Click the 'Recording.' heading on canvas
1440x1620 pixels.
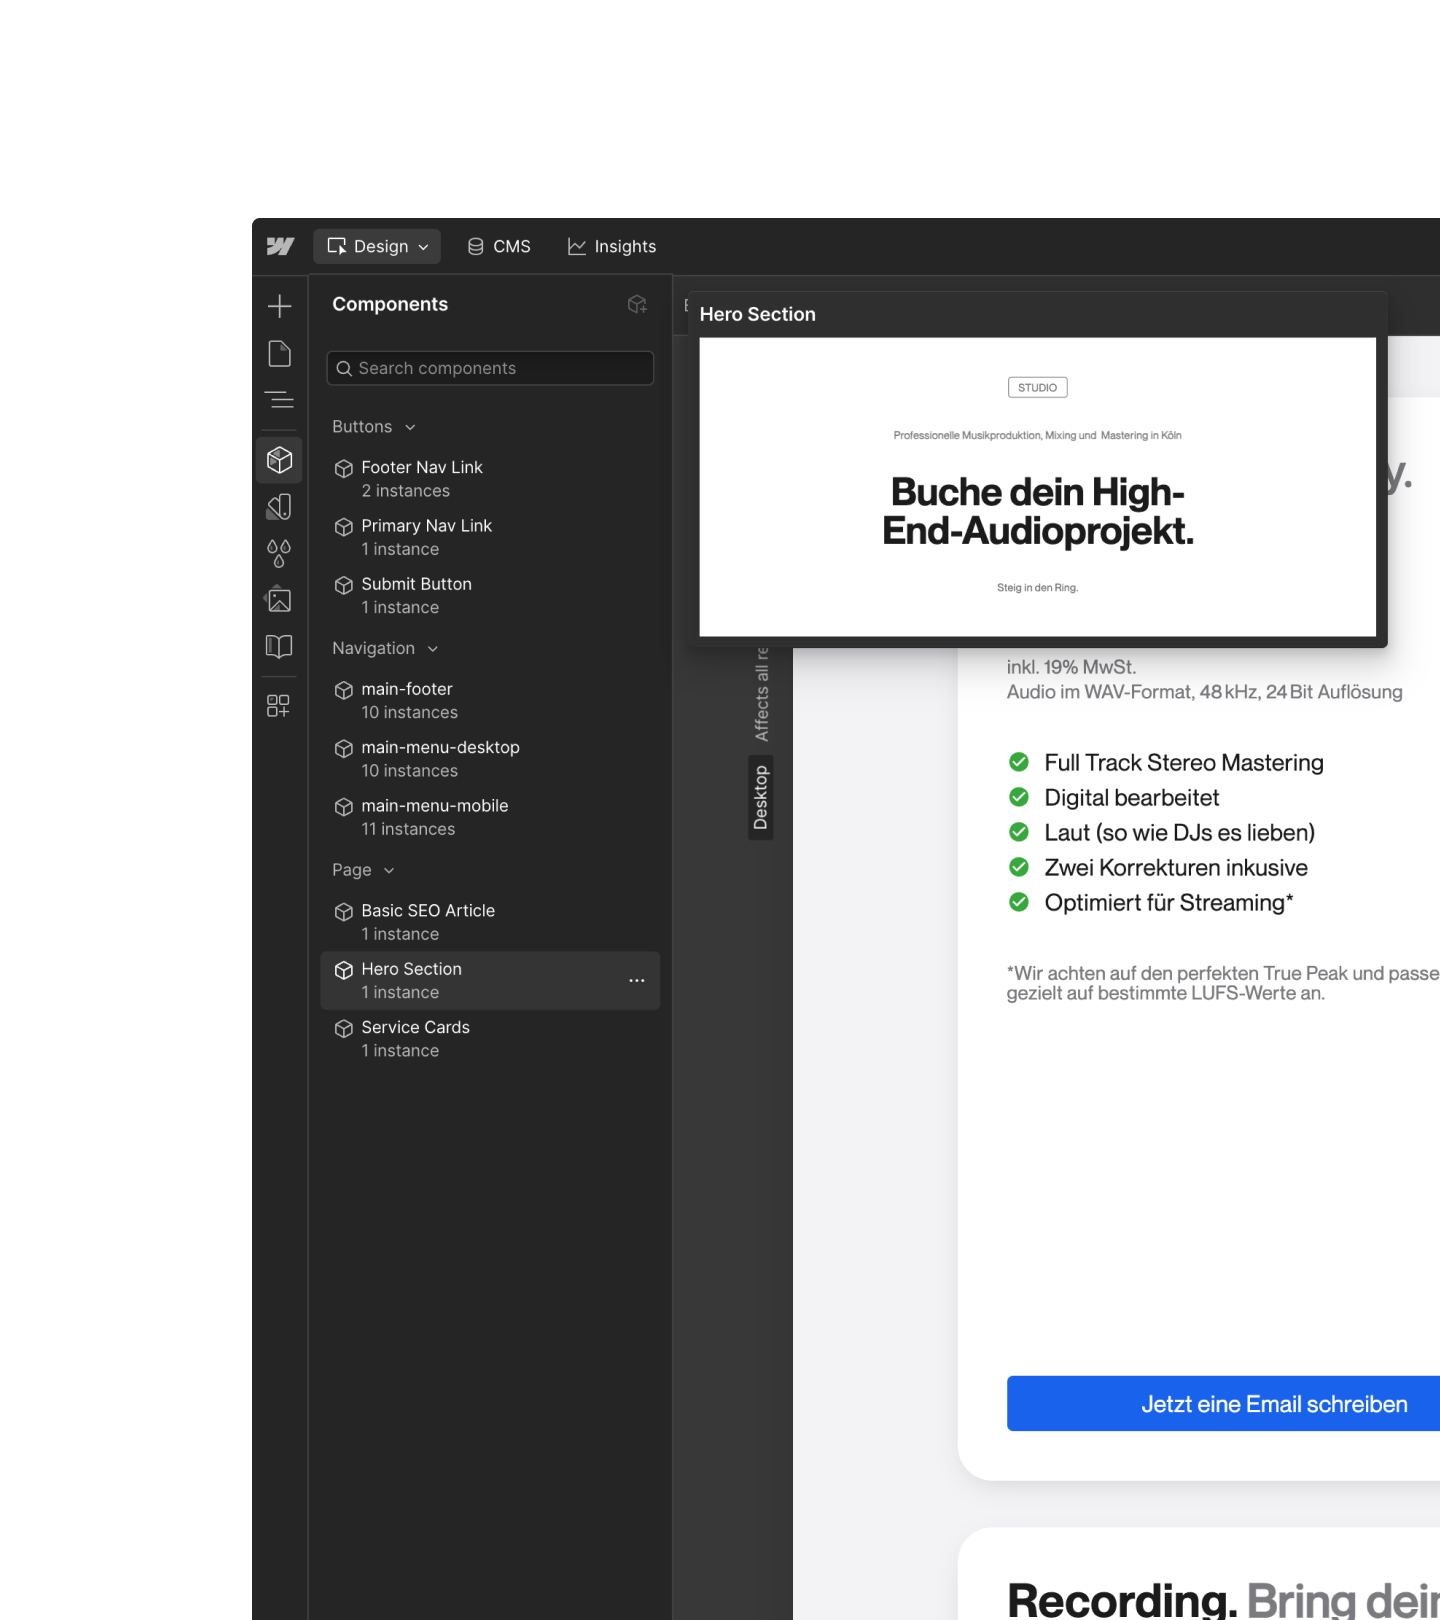(x=1122, y=1599)
